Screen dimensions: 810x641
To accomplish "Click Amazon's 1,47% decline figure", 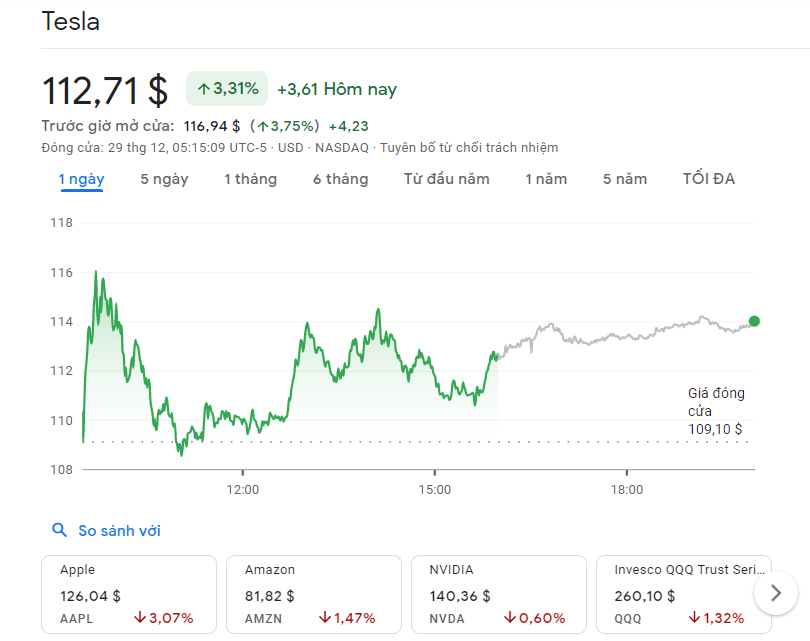I will (347, 618).
